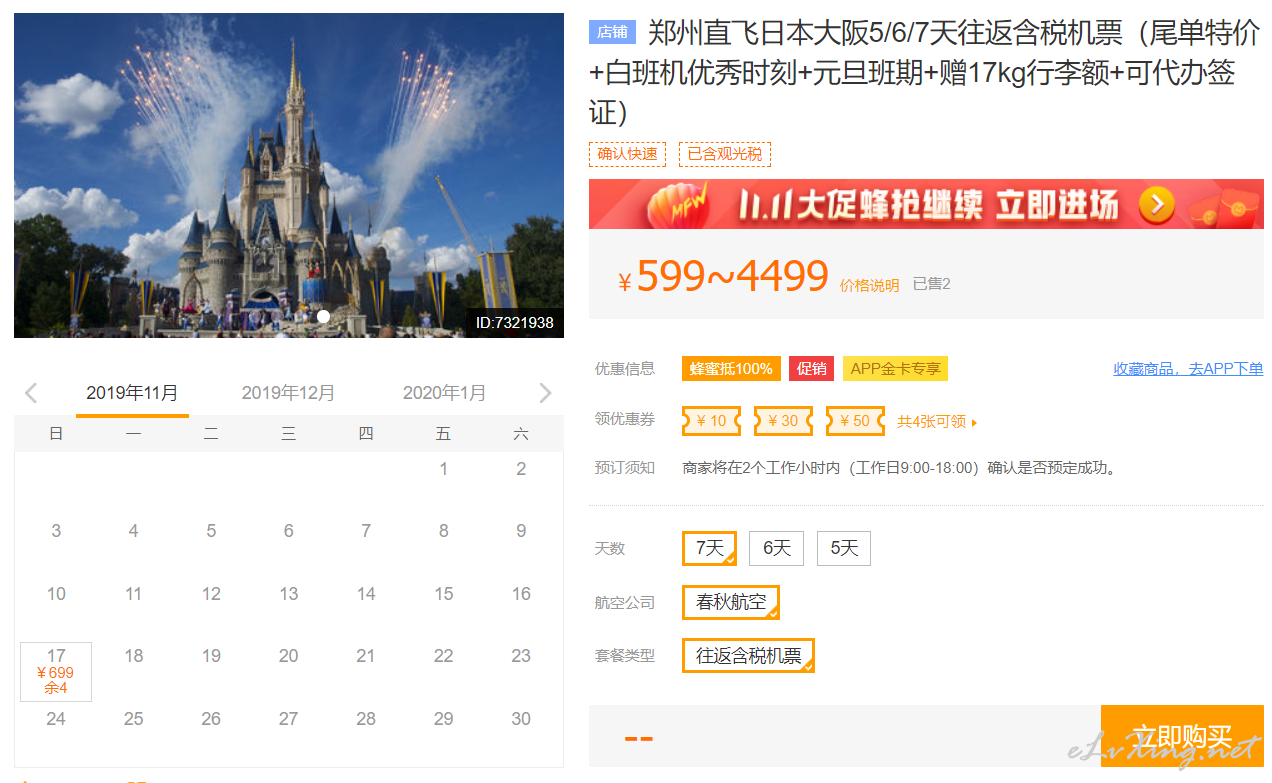The width and height of the screenshot is (1272, 783).
Task: Go to next month with right arrow
Action: point(545,393)
